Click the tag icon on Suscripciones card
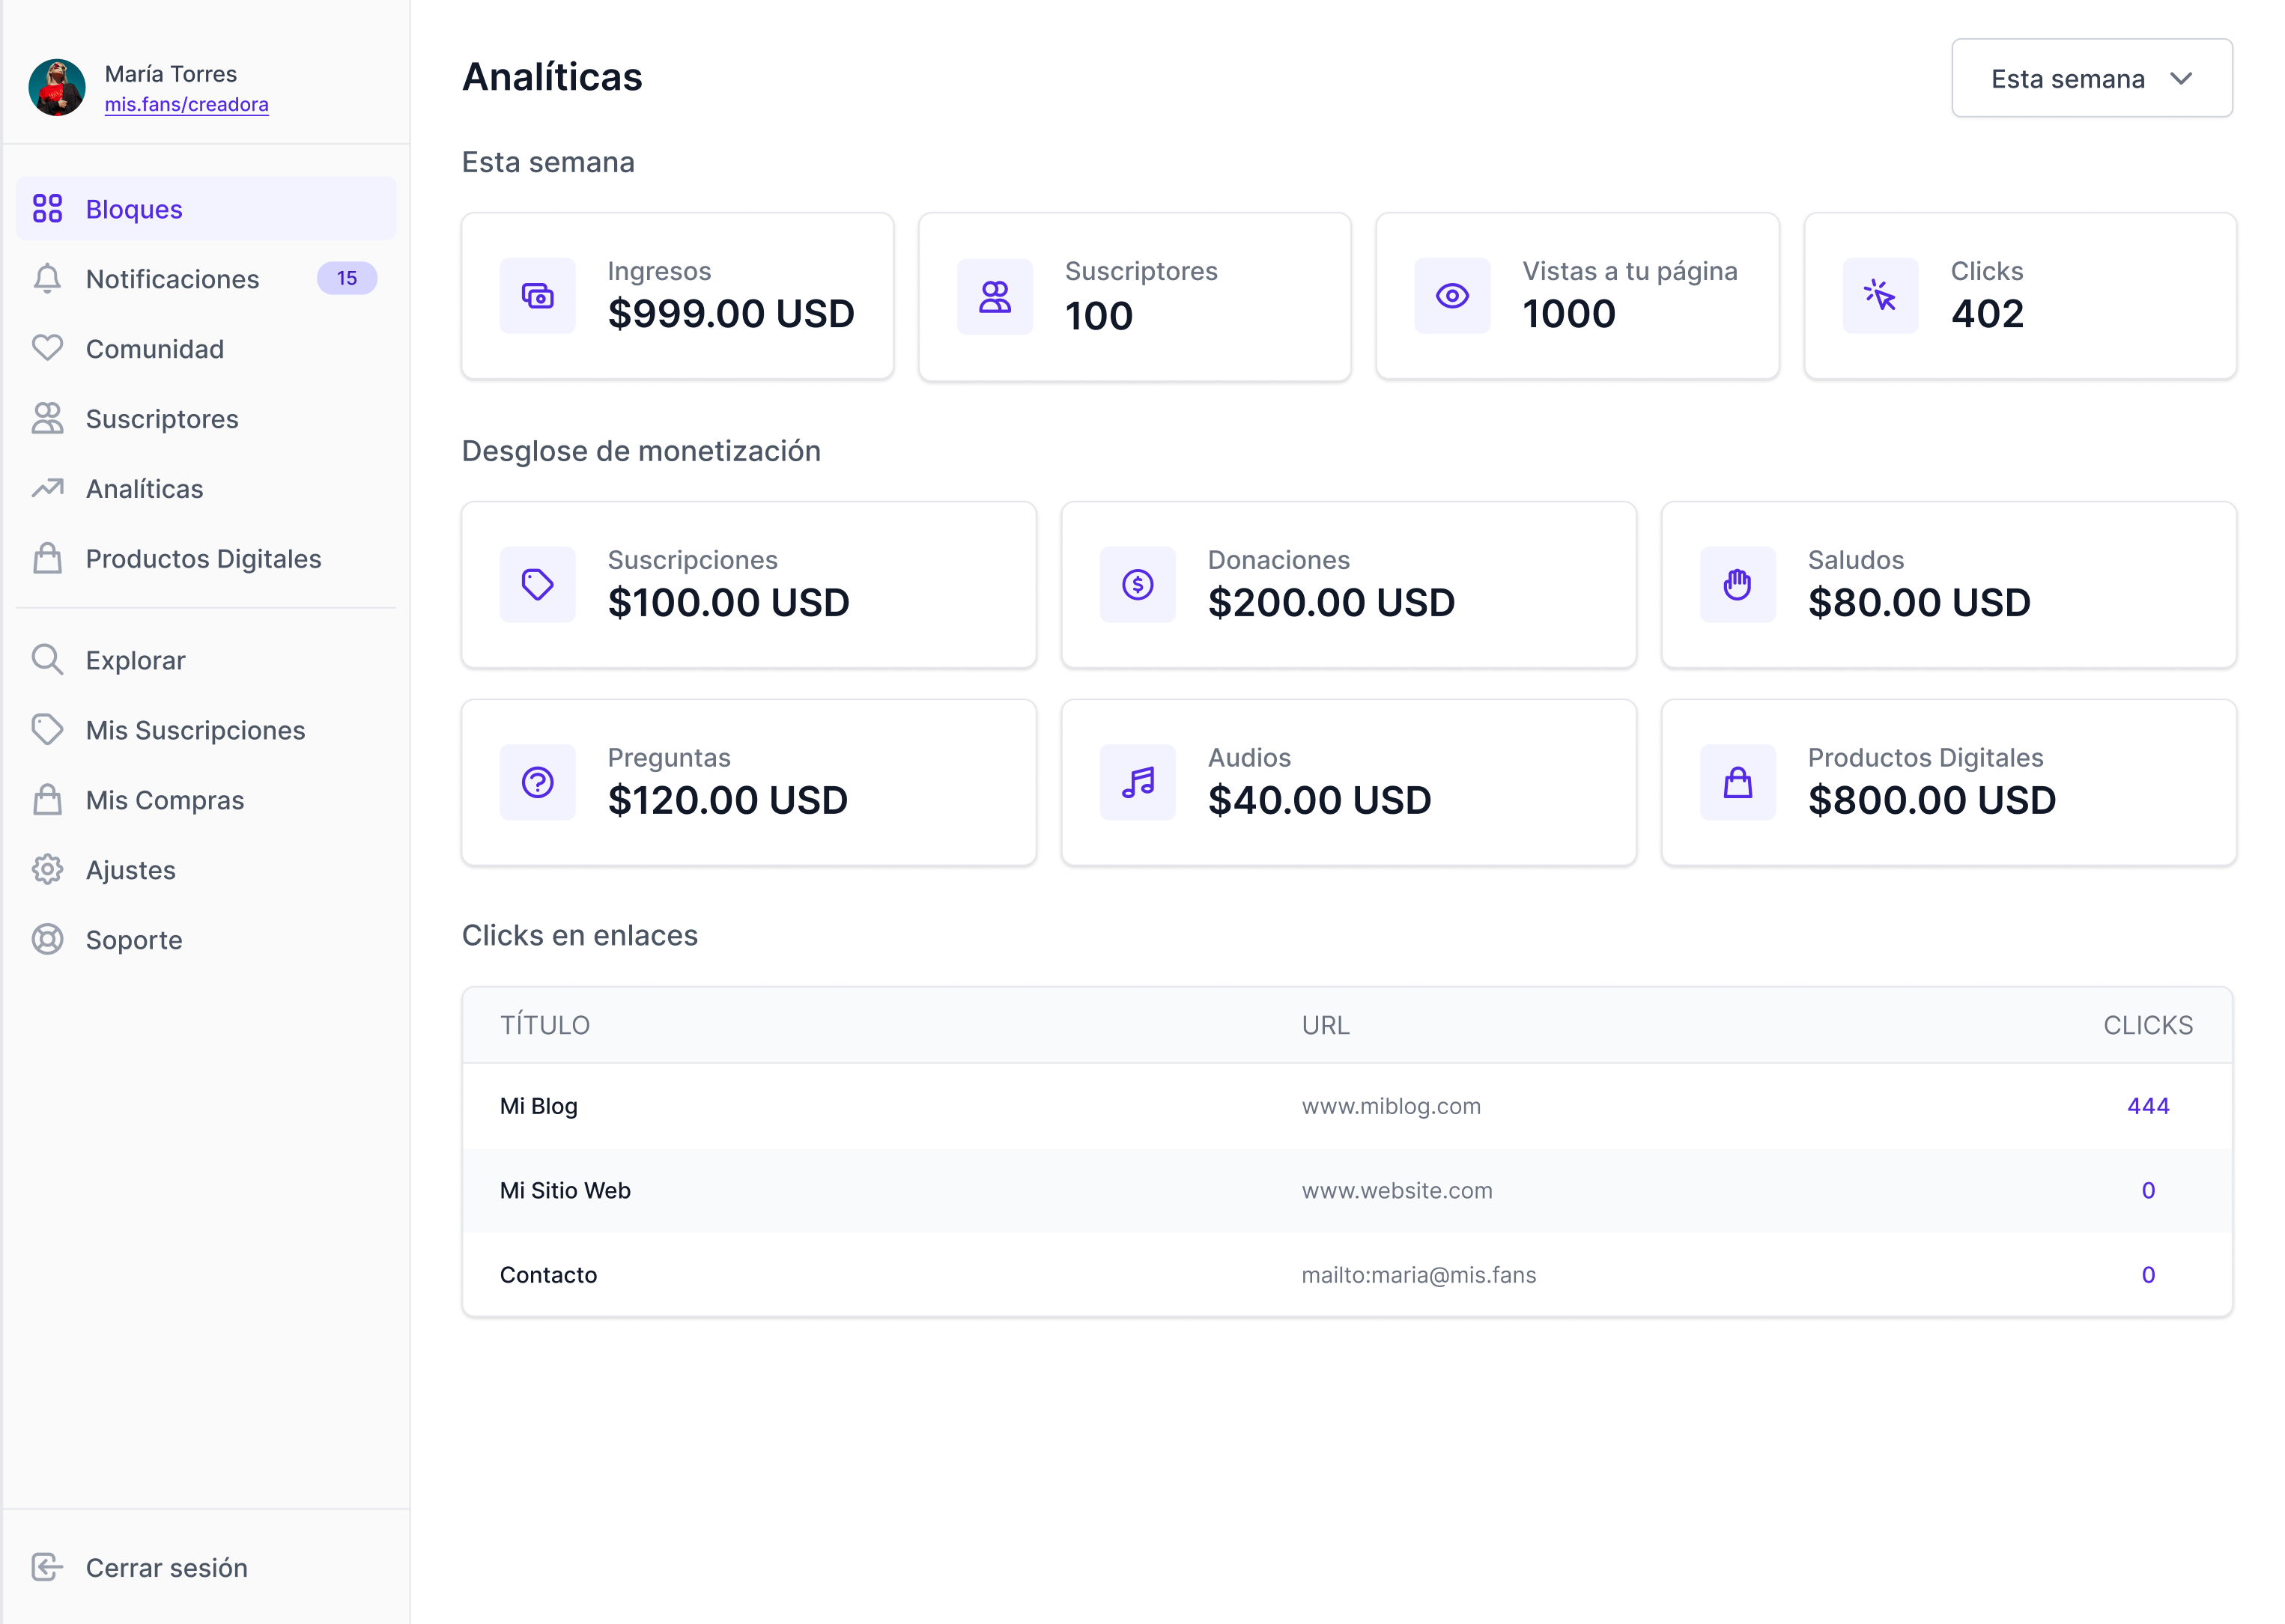Viewport: 2285px width, 1624px height. (538, 585)
